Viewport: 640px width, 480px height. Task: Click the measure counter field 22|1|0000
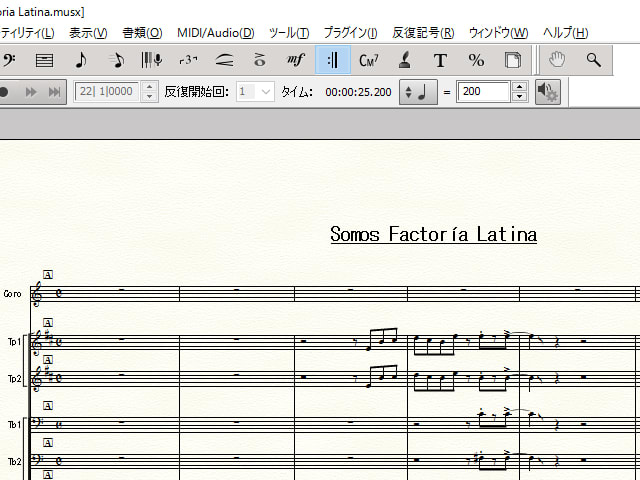(107, 91)
